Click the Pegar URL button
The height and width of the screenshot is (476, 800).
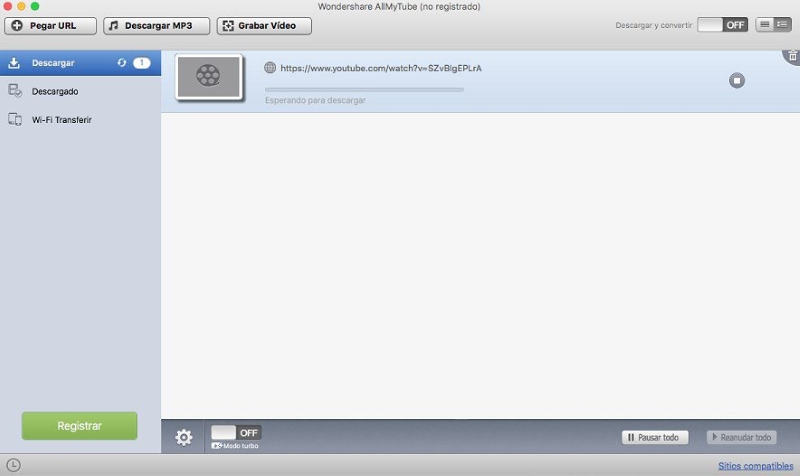click(51, 26)
